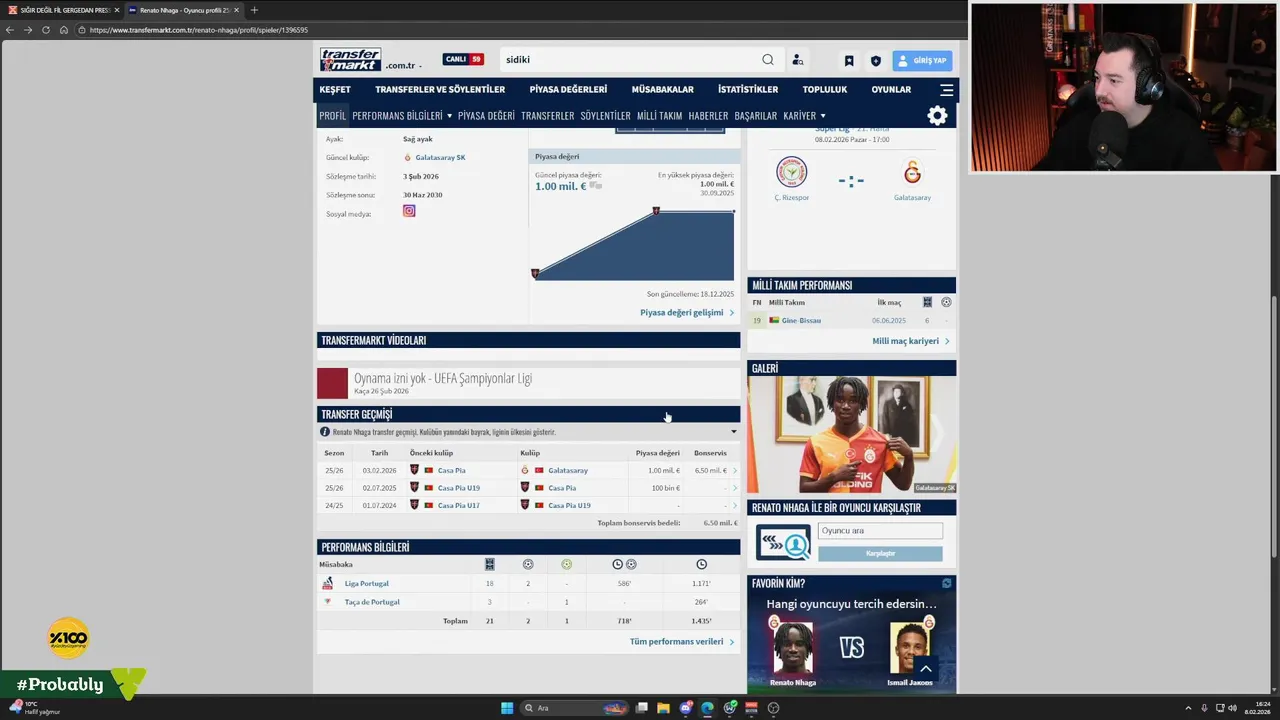Open Transferler ve Söylentiler menu

point(440,89)
